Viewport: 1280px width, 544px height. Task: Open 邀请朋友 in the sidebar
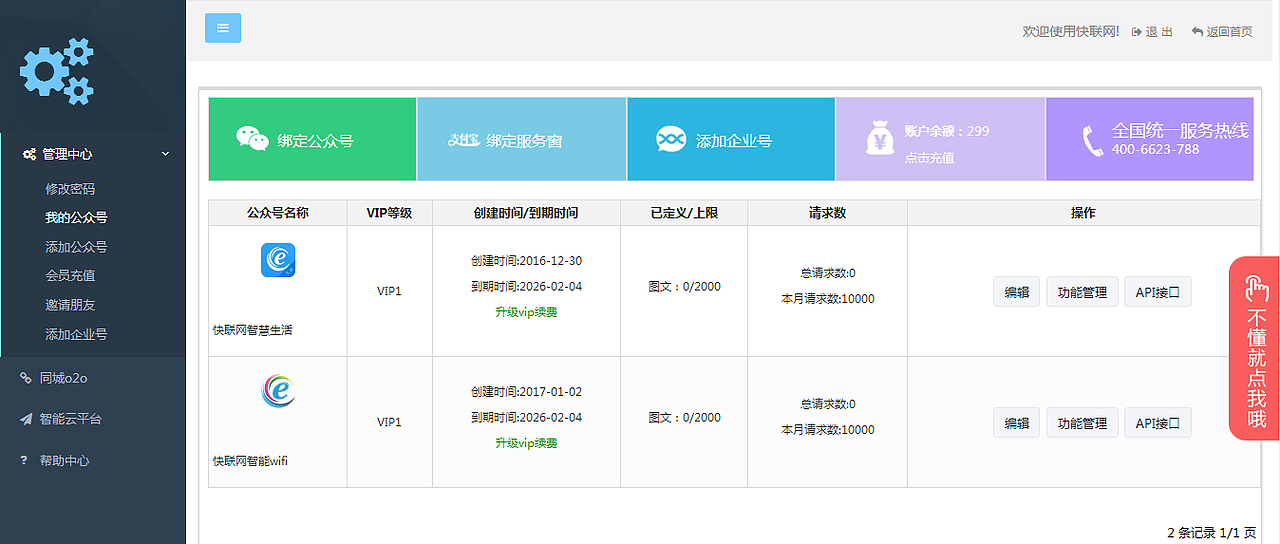[x=70, y=304]
